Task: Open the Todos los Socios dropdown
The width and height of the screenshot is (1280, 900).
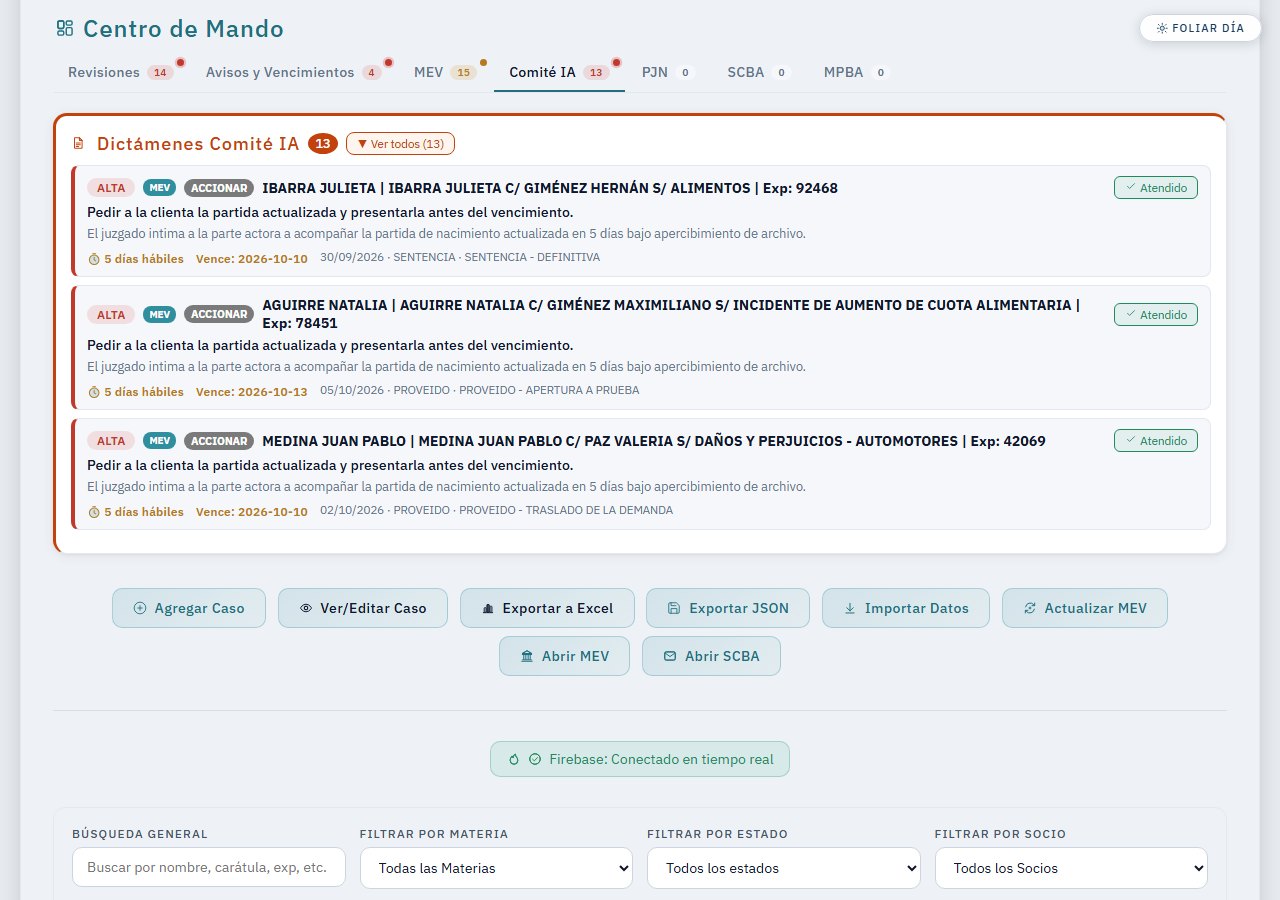Action: [x=1071, y=868]
